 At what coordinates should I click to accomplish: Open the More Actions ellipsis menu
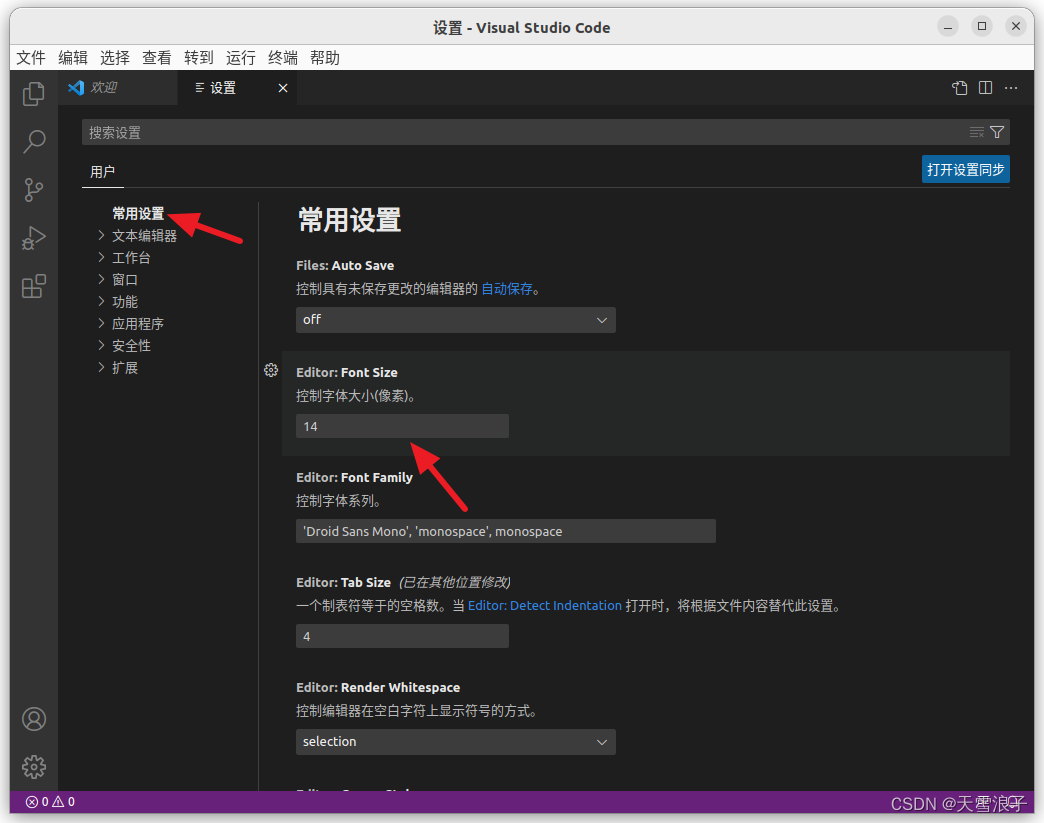(1011, 88)
